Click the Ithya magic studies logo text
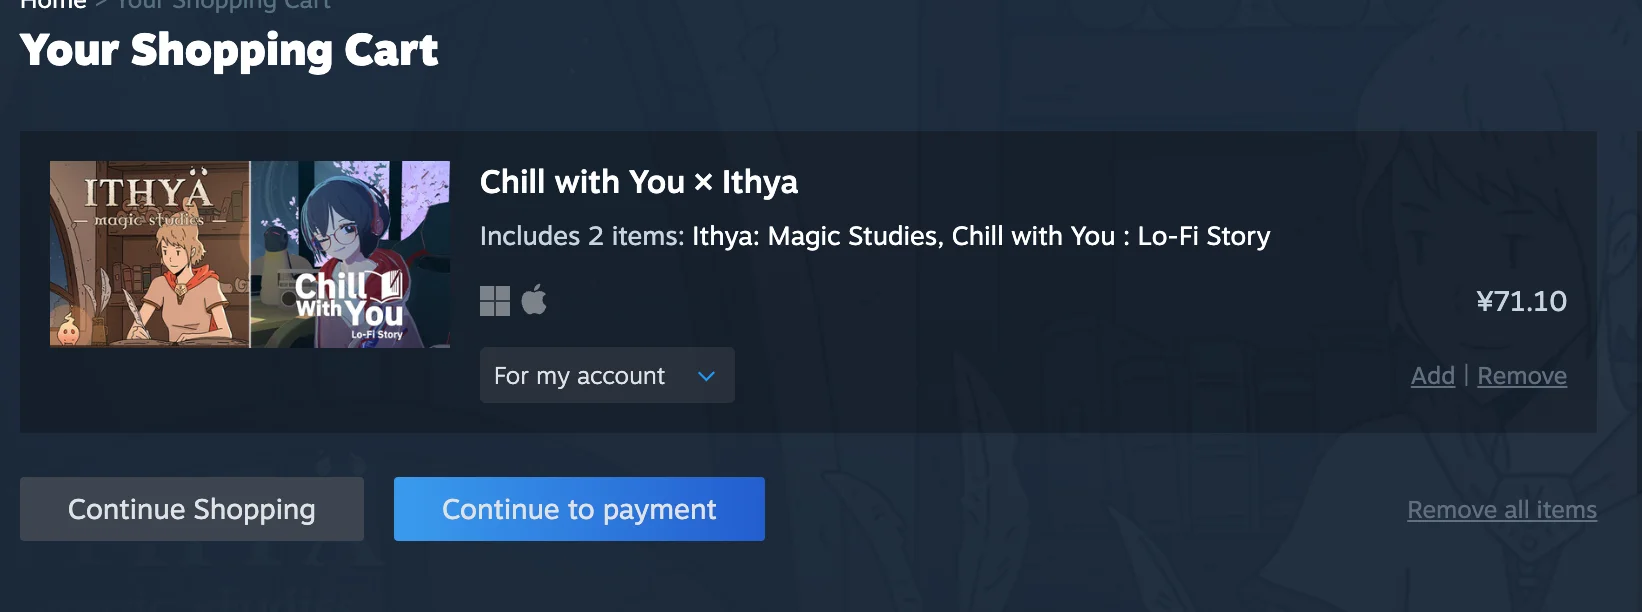The width and height of the screenshot is (1642, 612). 148,201
